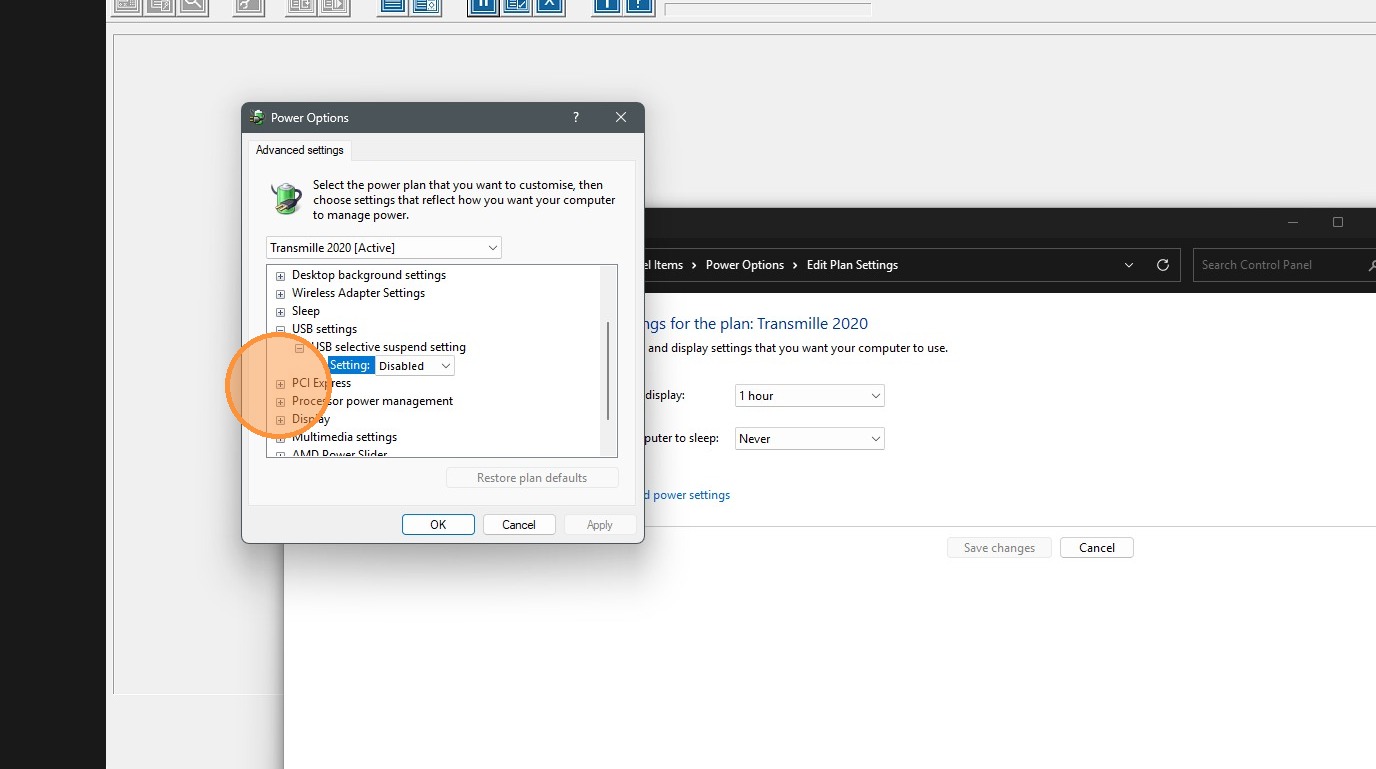The width and height of the screenshot is (1376, 769).
Task: Open the Setting dropdown showing Disabled
Action: (415, 366)
